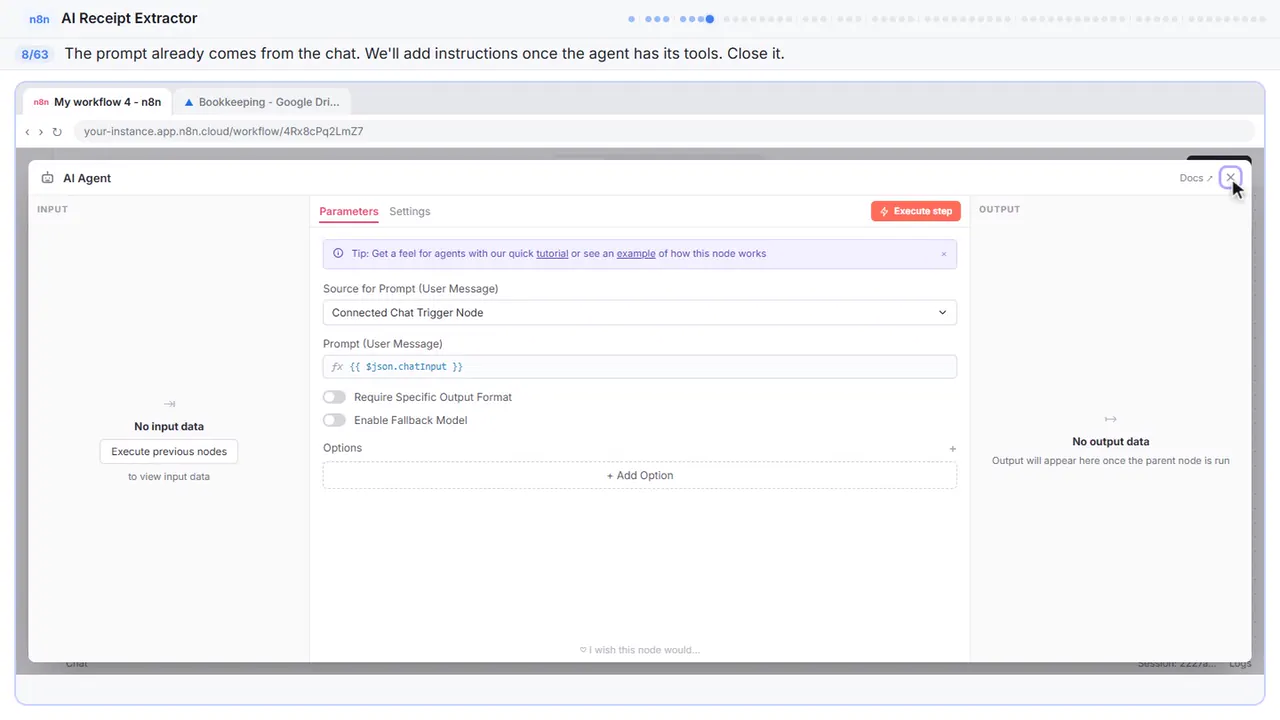This screenshot has height=720, width=1280.
Task: Click the INPUT panel heading
Action: [x=52, y=210]
